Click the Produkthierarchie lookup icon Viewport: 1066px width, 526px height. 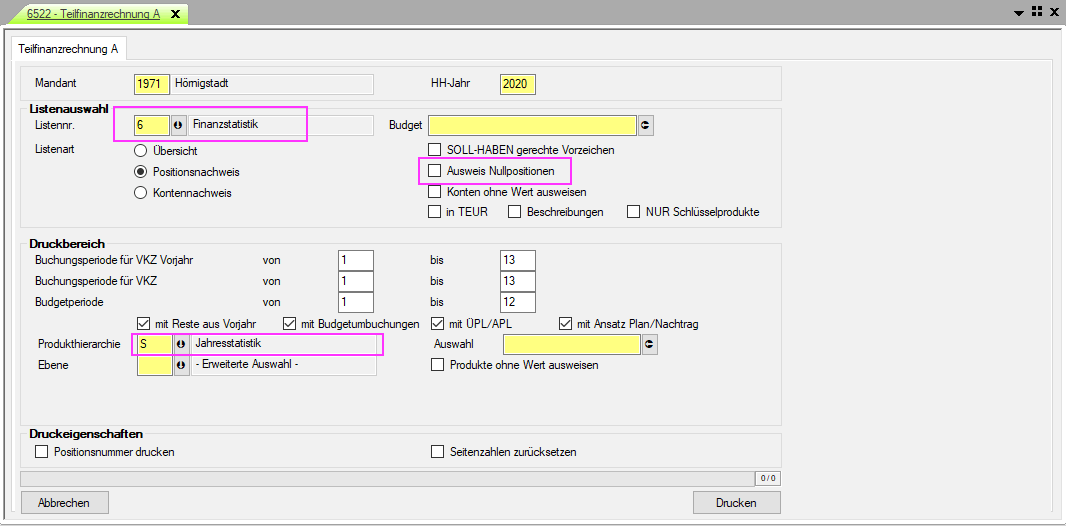pos(180,344)
